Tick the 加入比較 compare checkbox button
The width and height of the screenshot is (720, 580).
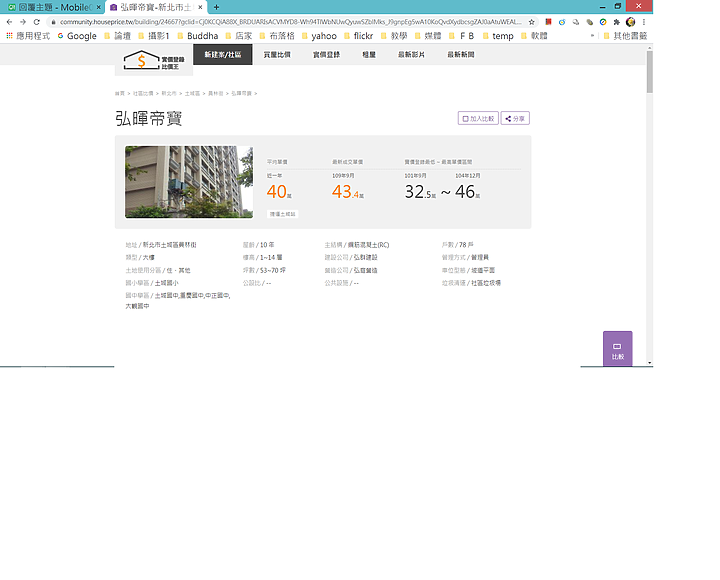[478, 118]
